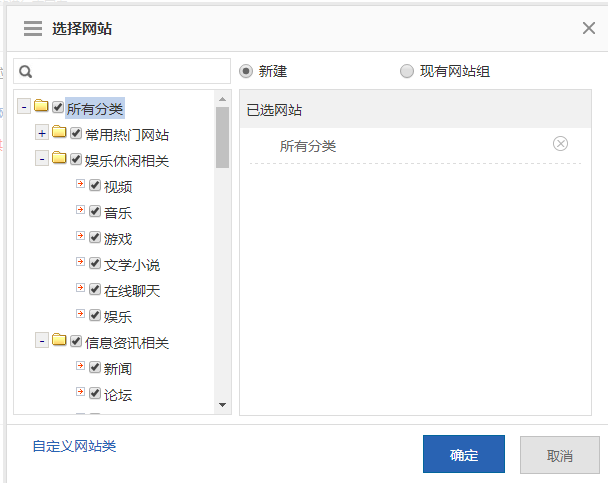
Task: Uncheck the 常用热门网站 checkbox
Action: (76, 133)
